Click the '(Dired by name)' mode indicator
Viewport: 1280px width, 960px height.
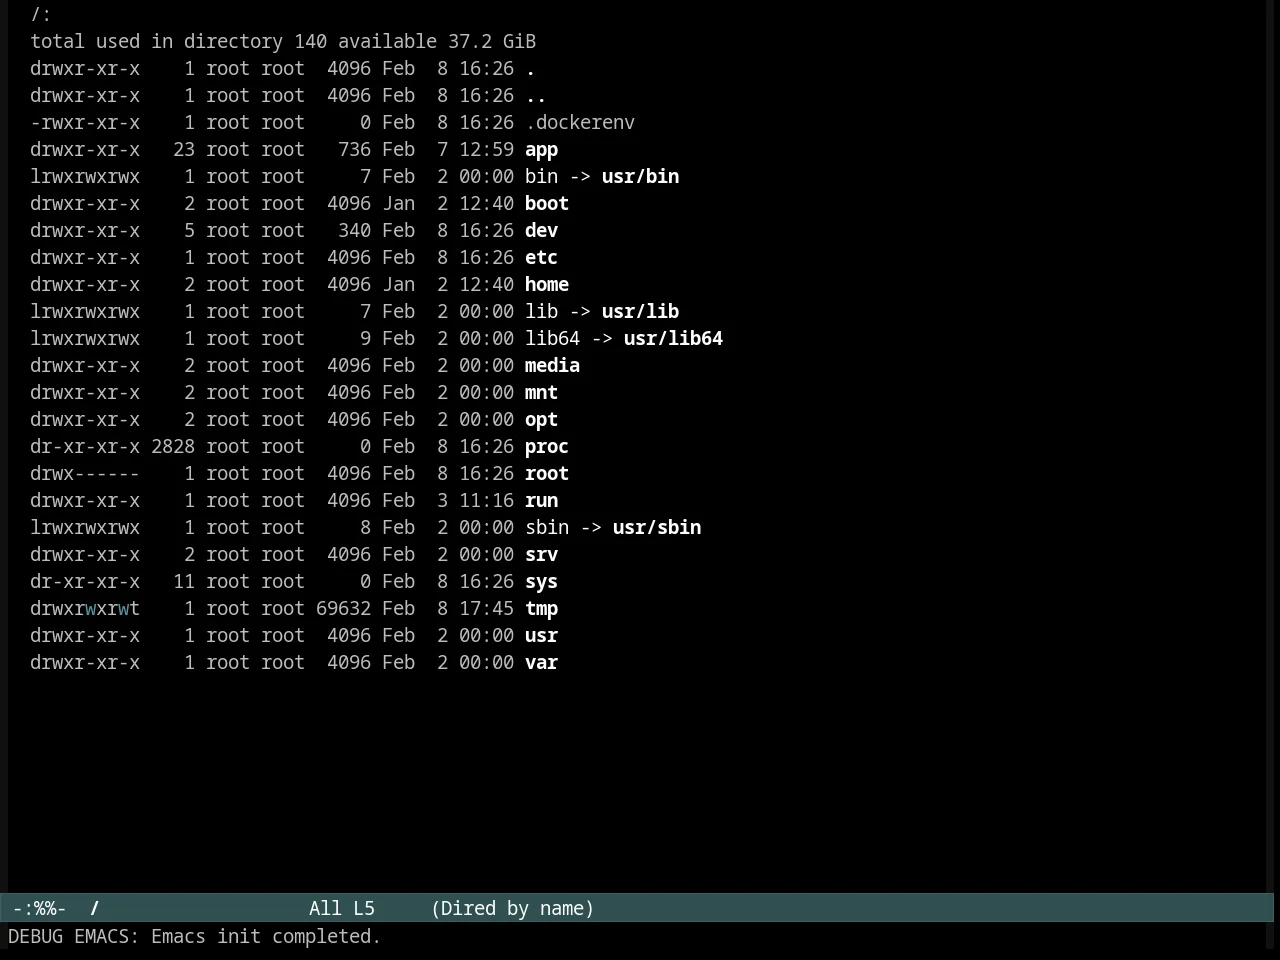click(513, 908)
